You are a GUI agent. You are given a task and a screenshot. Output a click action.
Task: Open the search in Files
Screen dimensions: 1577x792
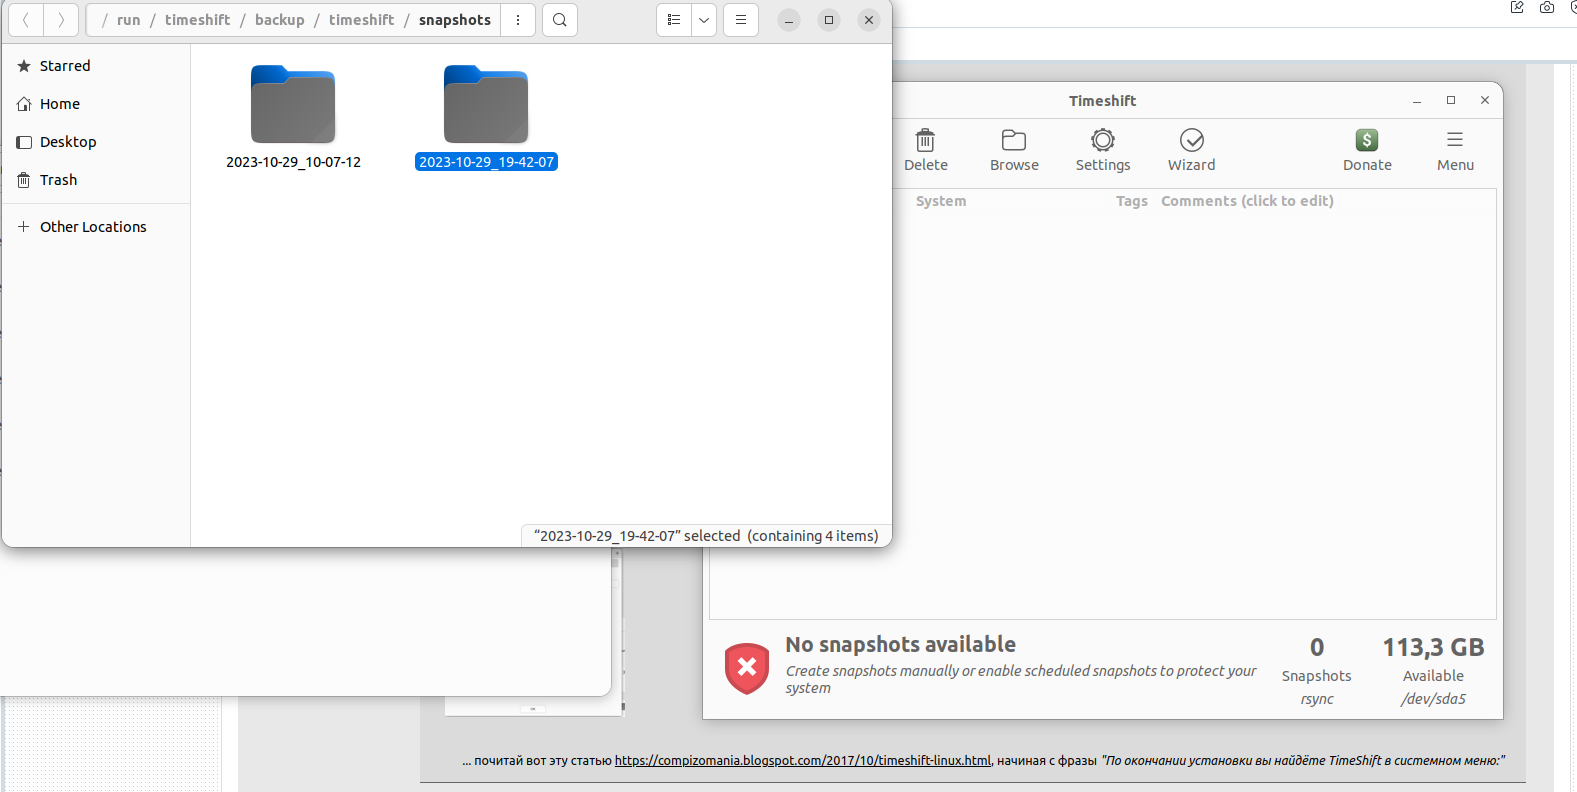pyautogui.click(x=560, y=20)
